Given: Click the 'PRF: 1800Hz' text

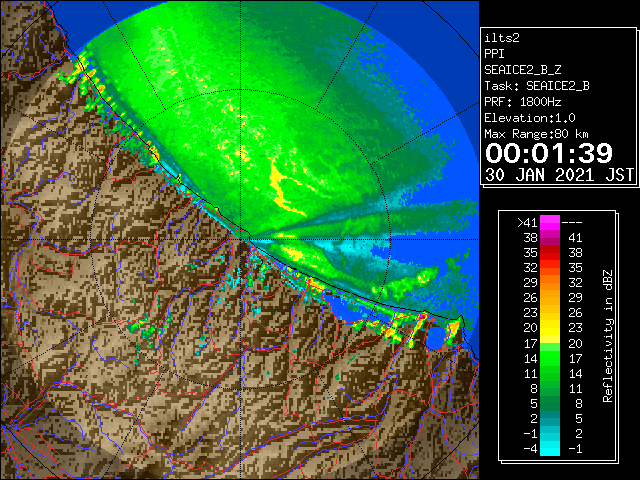Looking at the screenshot, I should 523,102.
